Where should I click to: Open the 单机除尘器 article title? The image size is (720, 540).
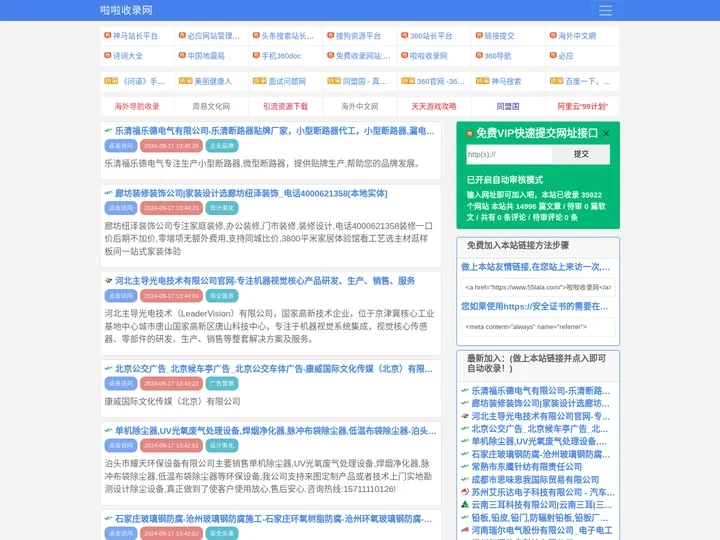(276, 431)
